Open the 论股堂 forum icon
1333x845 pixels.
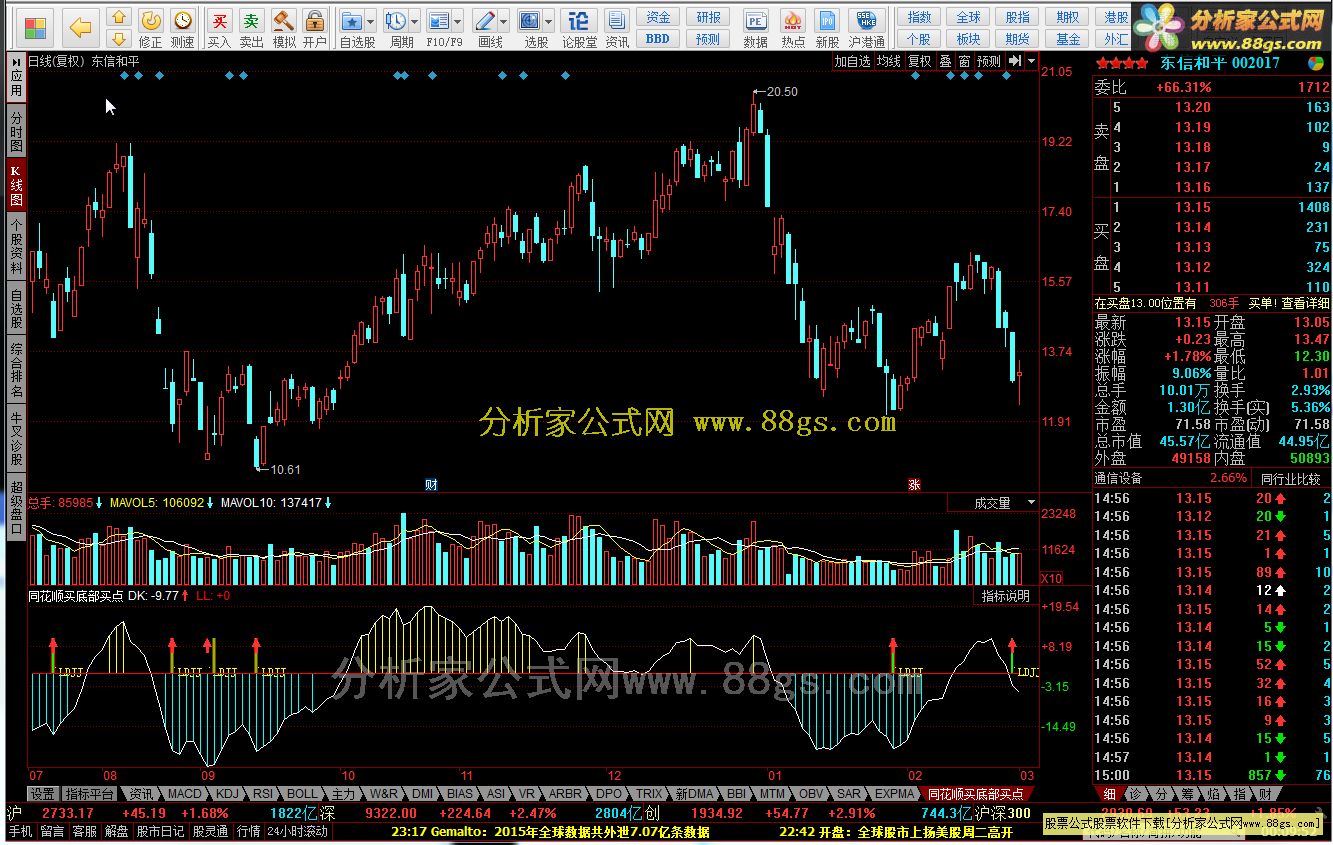pos(579,28)
